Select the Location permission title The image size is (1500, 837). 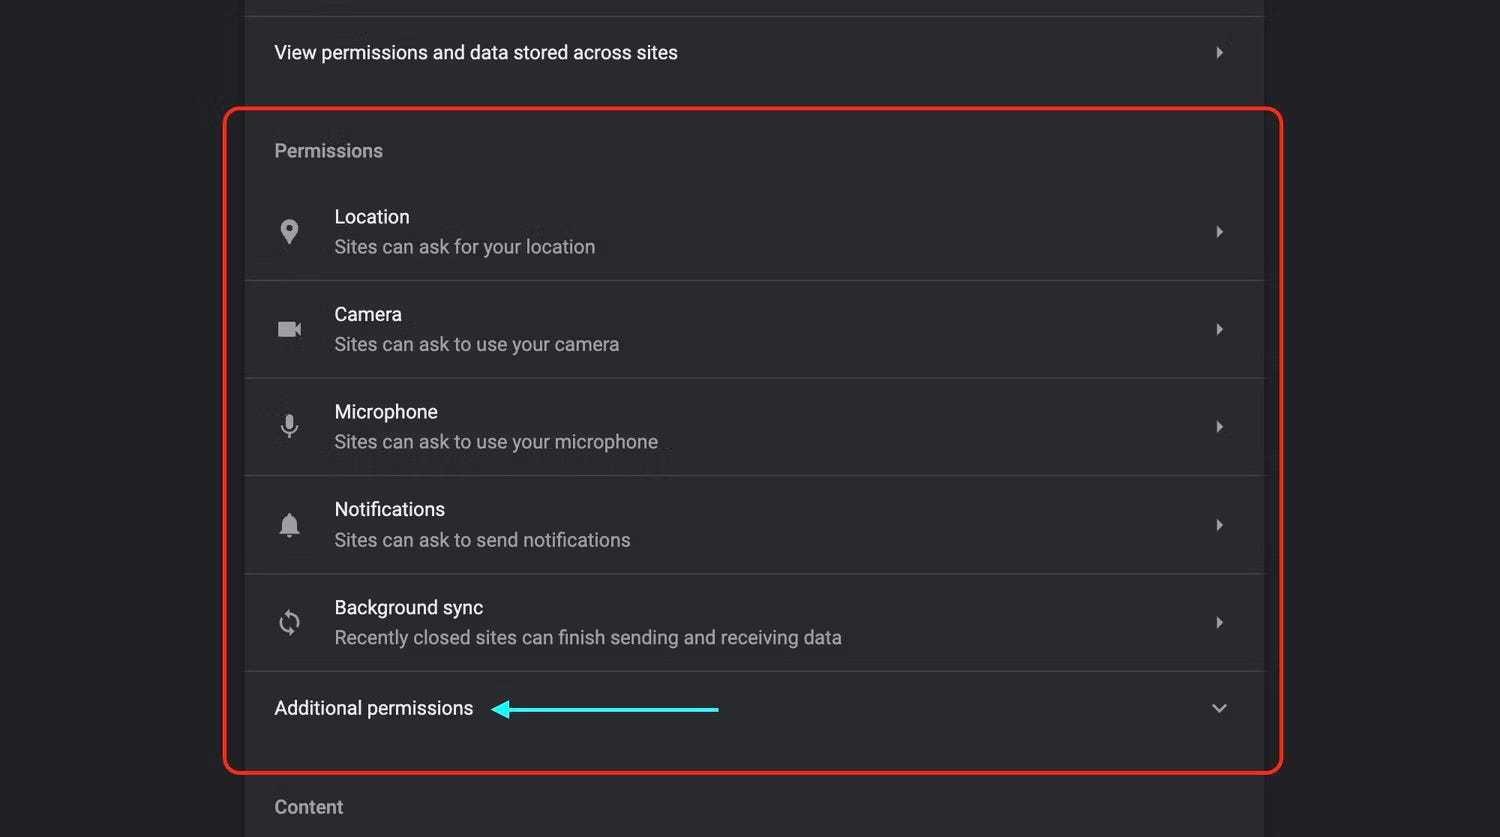pyautogui.click(x=372, y=217)
